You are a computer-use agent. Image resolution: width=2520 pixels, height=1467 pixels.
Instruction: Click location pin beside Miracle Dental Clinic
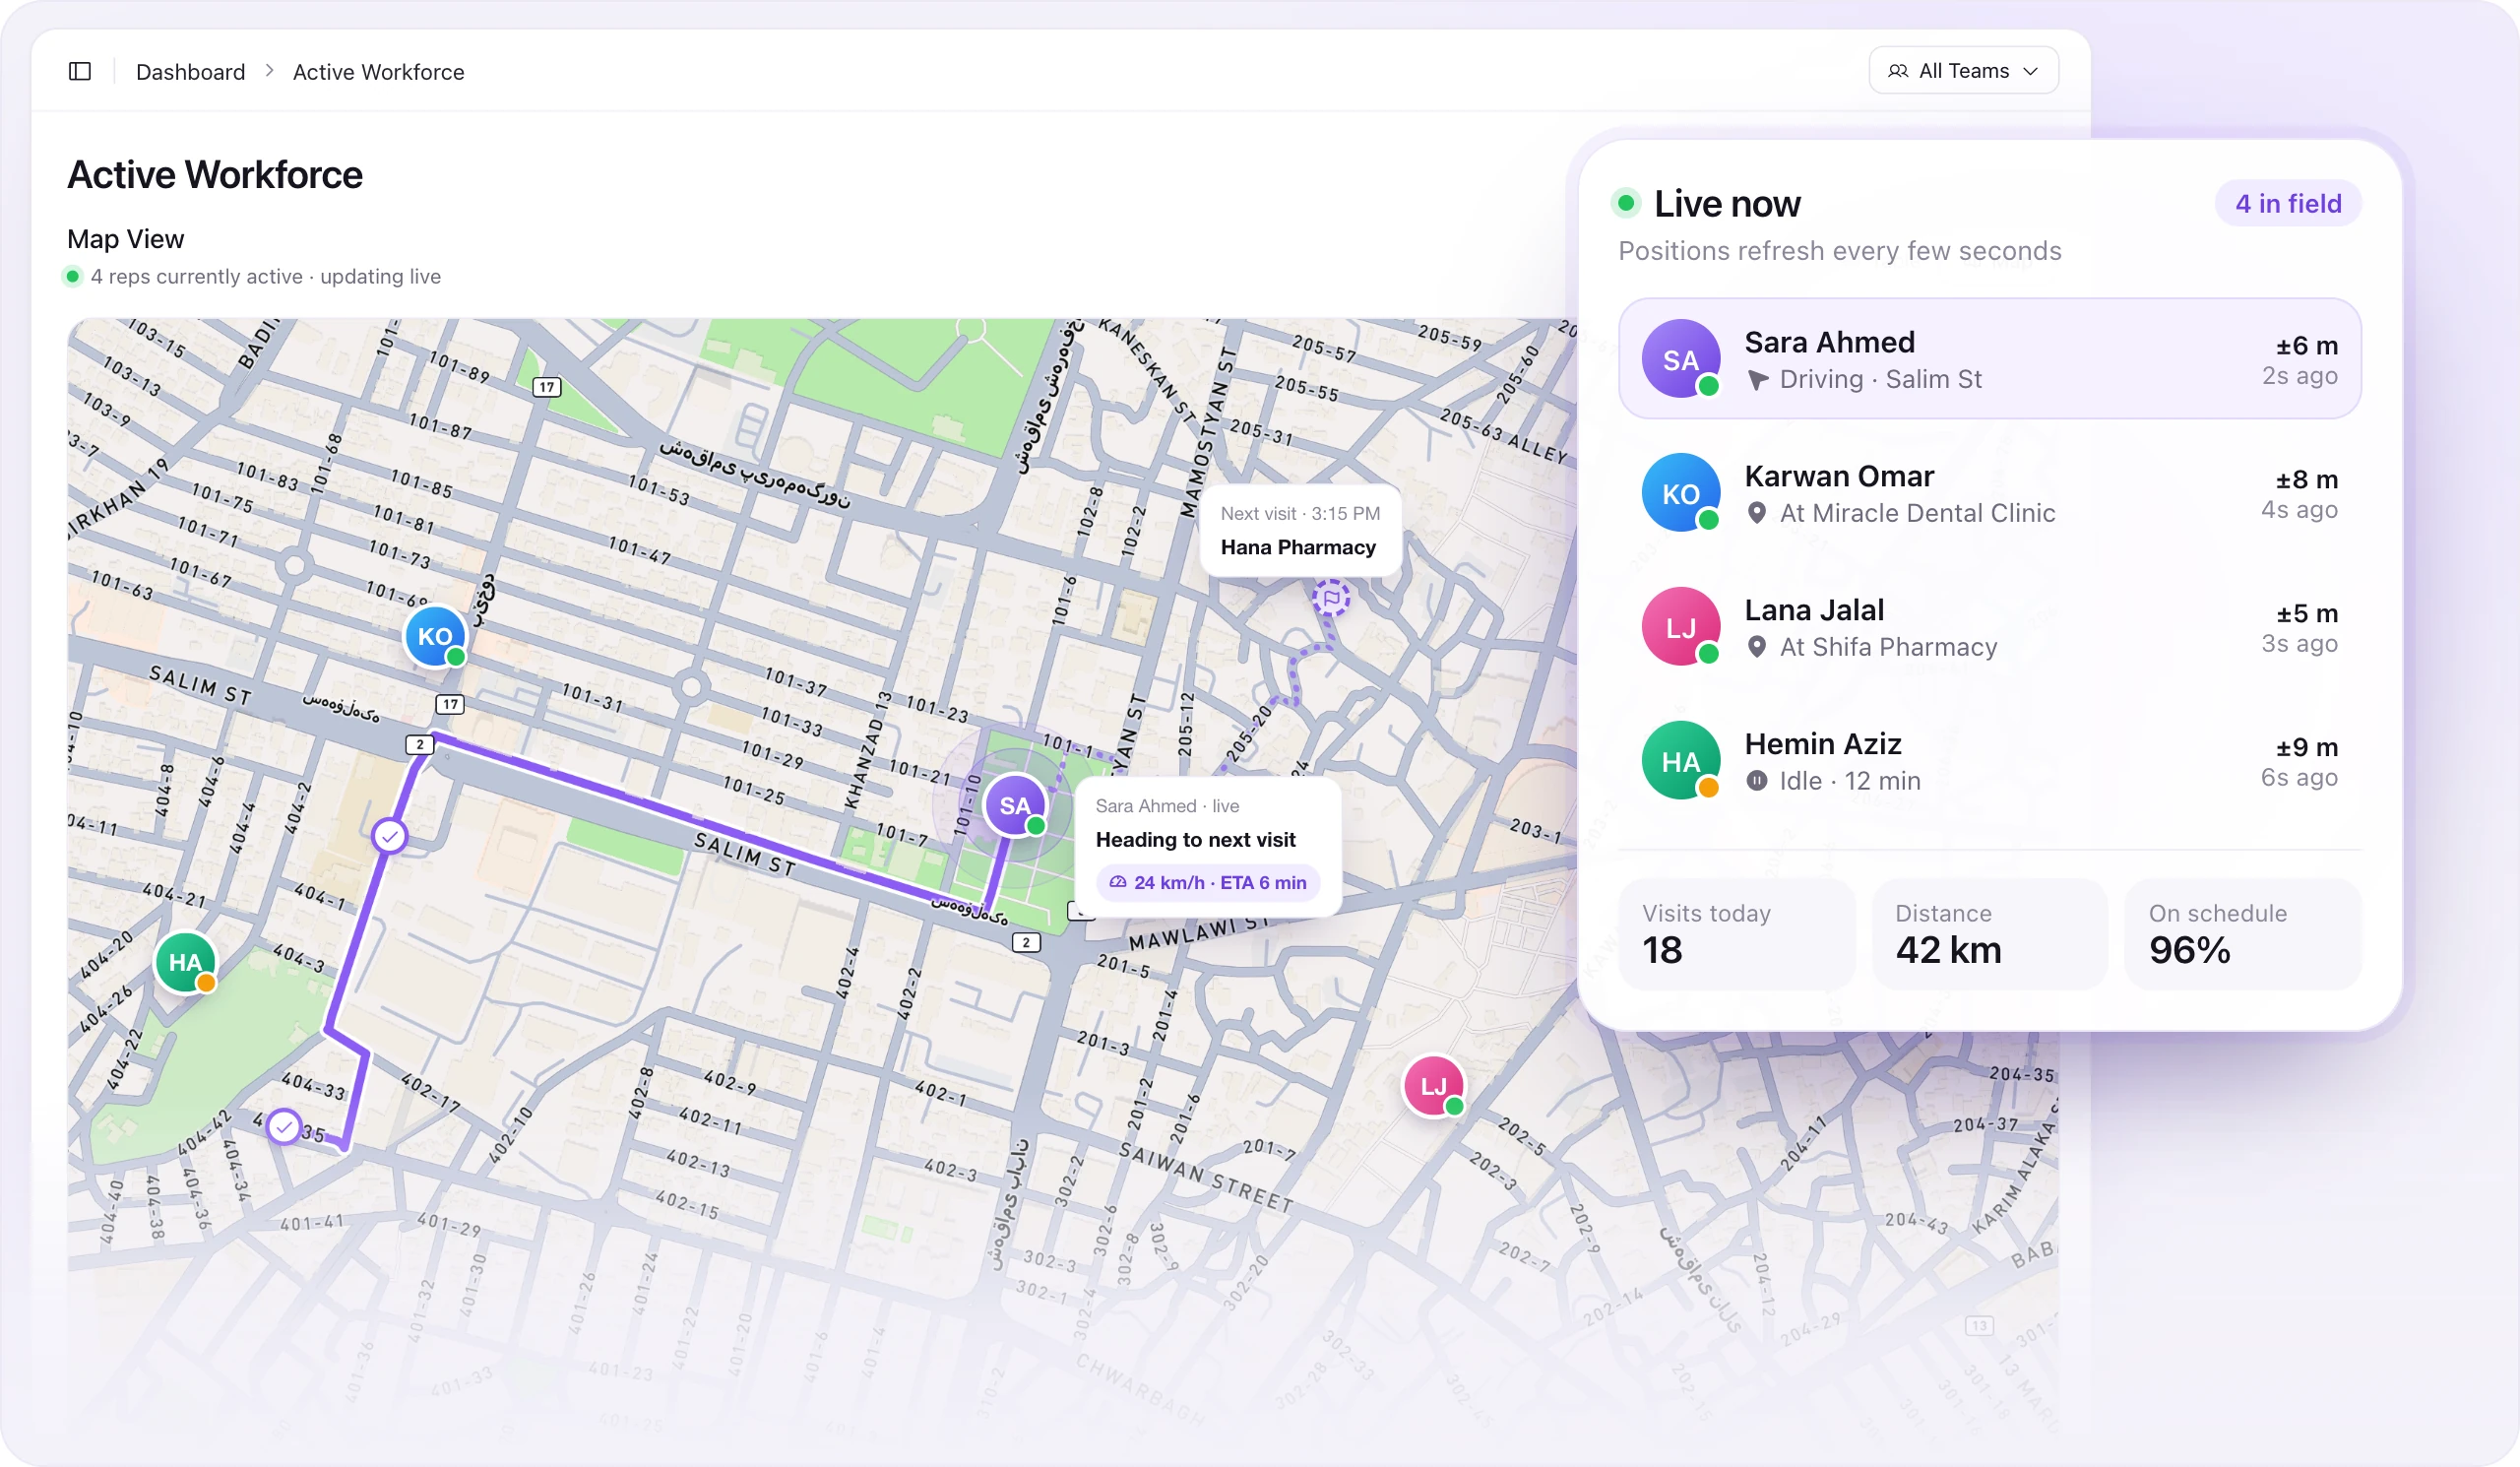(x=1756, y=514)
